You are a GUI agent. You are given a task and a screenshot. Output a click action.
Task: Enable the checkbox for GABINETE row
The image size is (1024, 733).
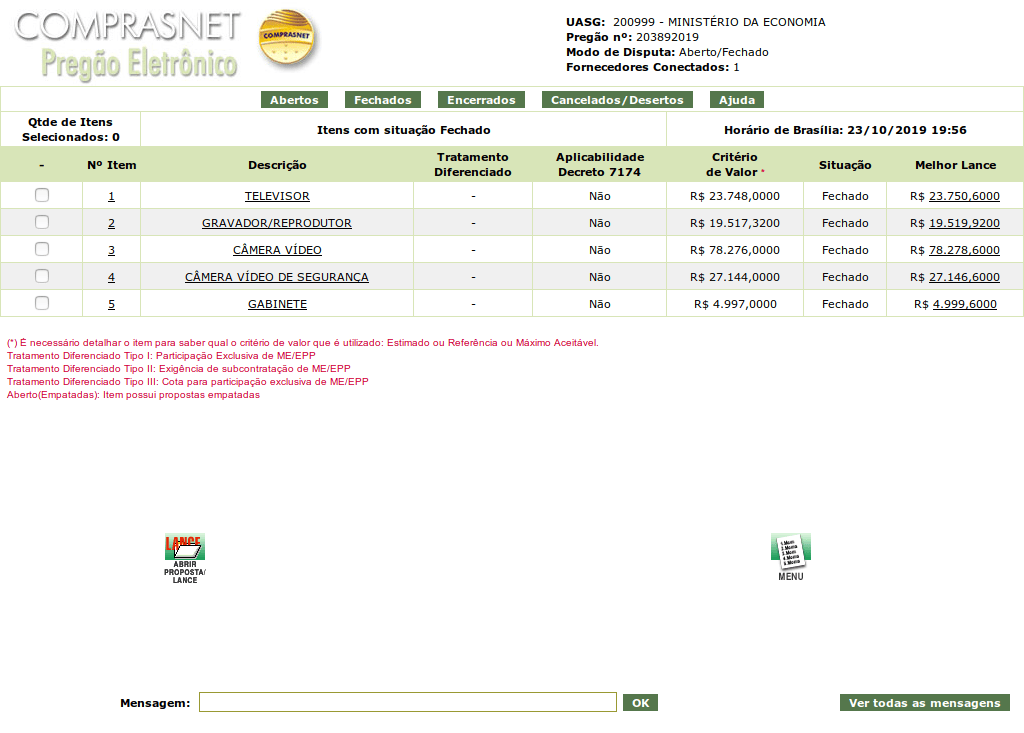42,303
